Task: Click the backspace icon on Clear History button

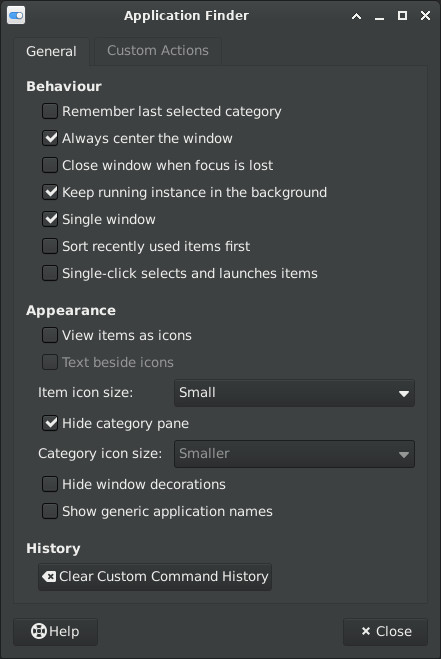Action: 49,577
